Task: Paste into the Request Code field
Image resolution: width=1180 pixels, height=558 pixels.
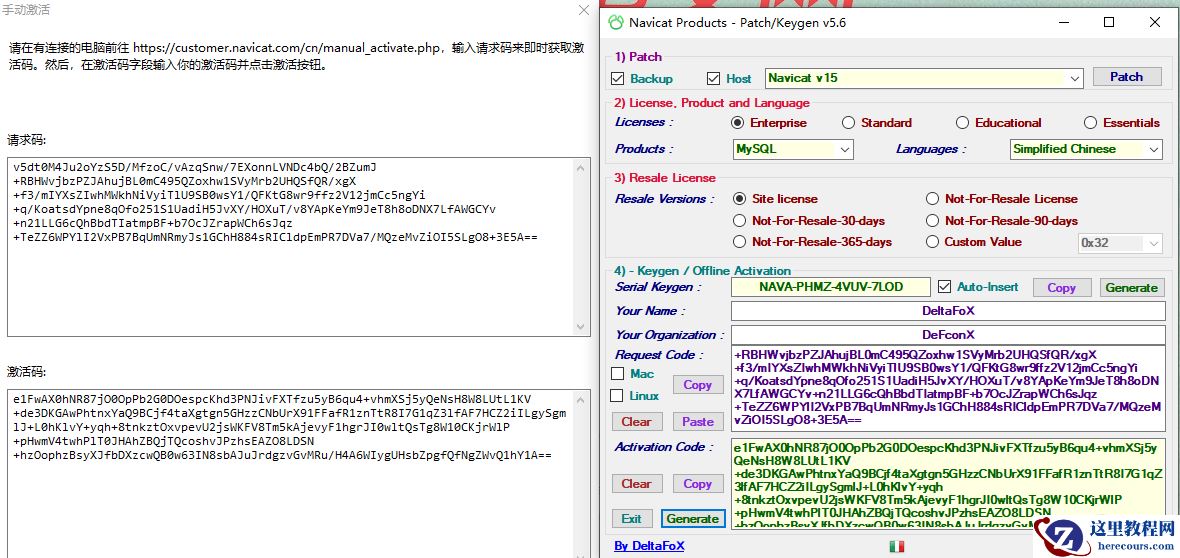Action: [x=698, y=422]
